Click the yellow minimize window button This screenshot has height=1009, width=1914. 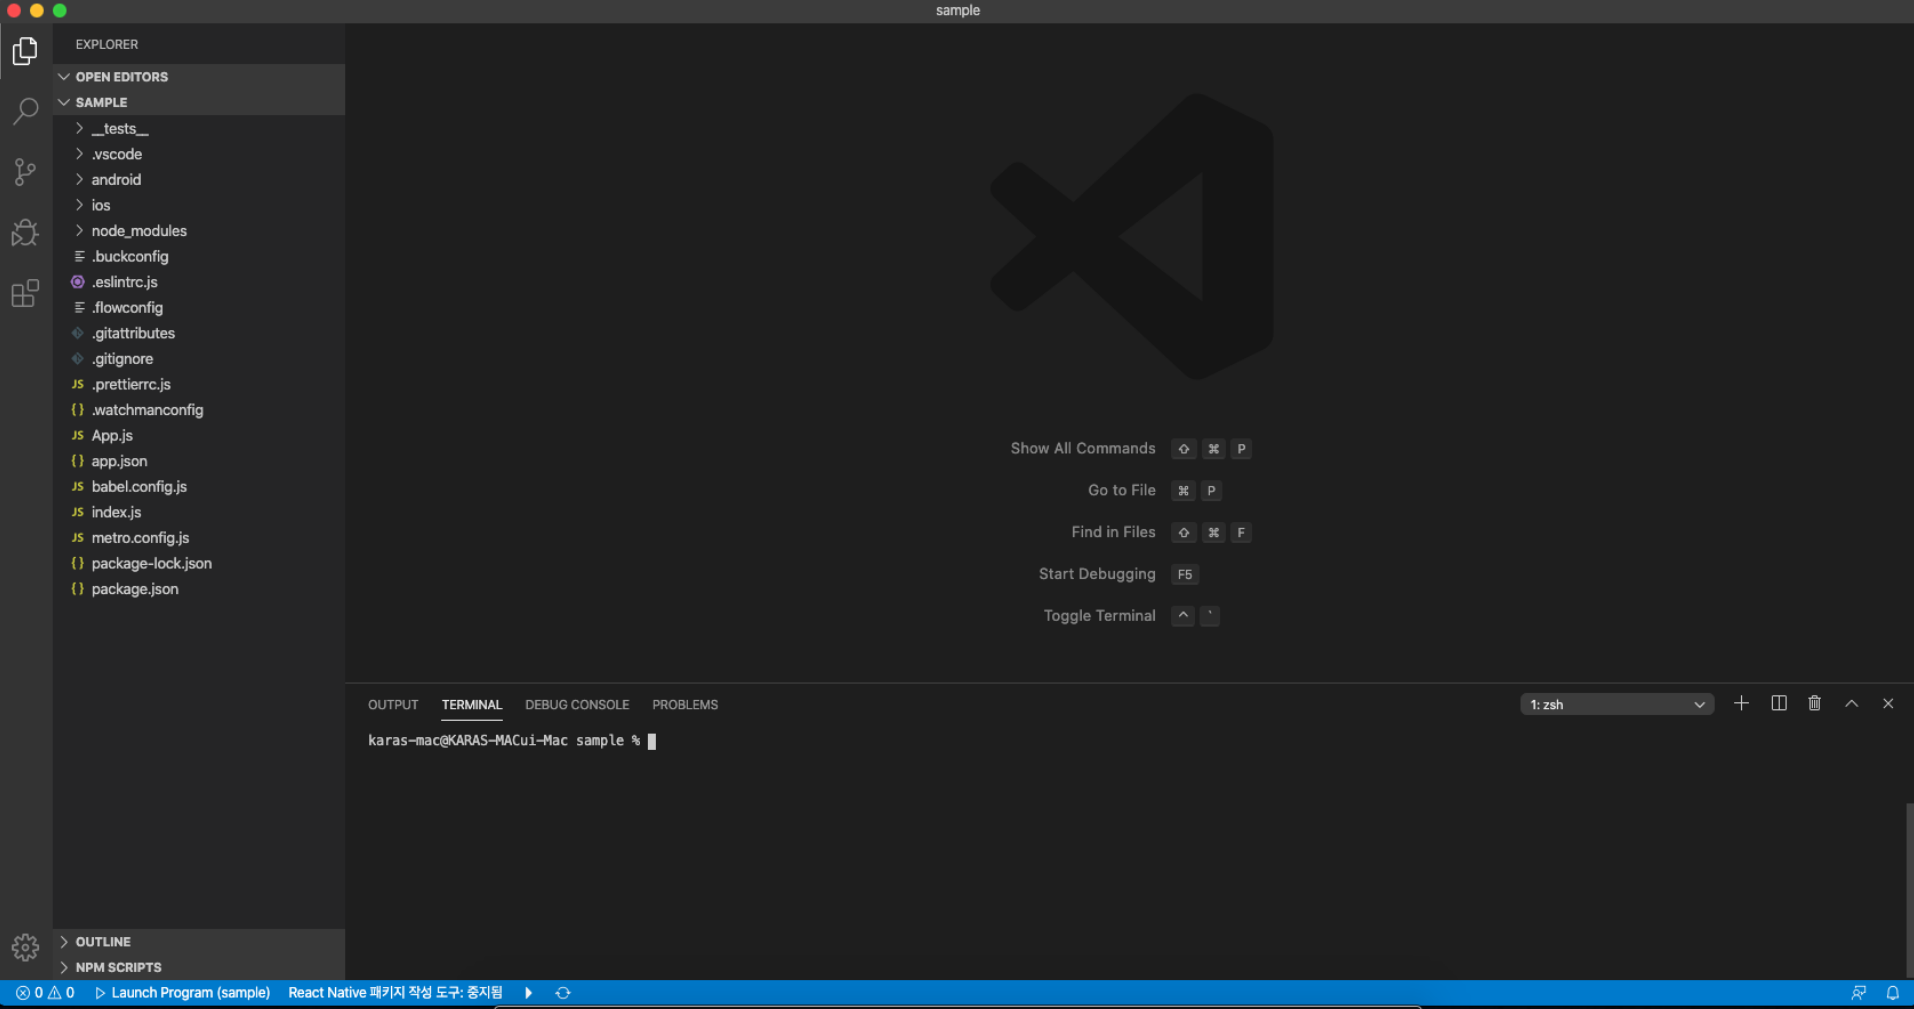[x=37, y=11]
